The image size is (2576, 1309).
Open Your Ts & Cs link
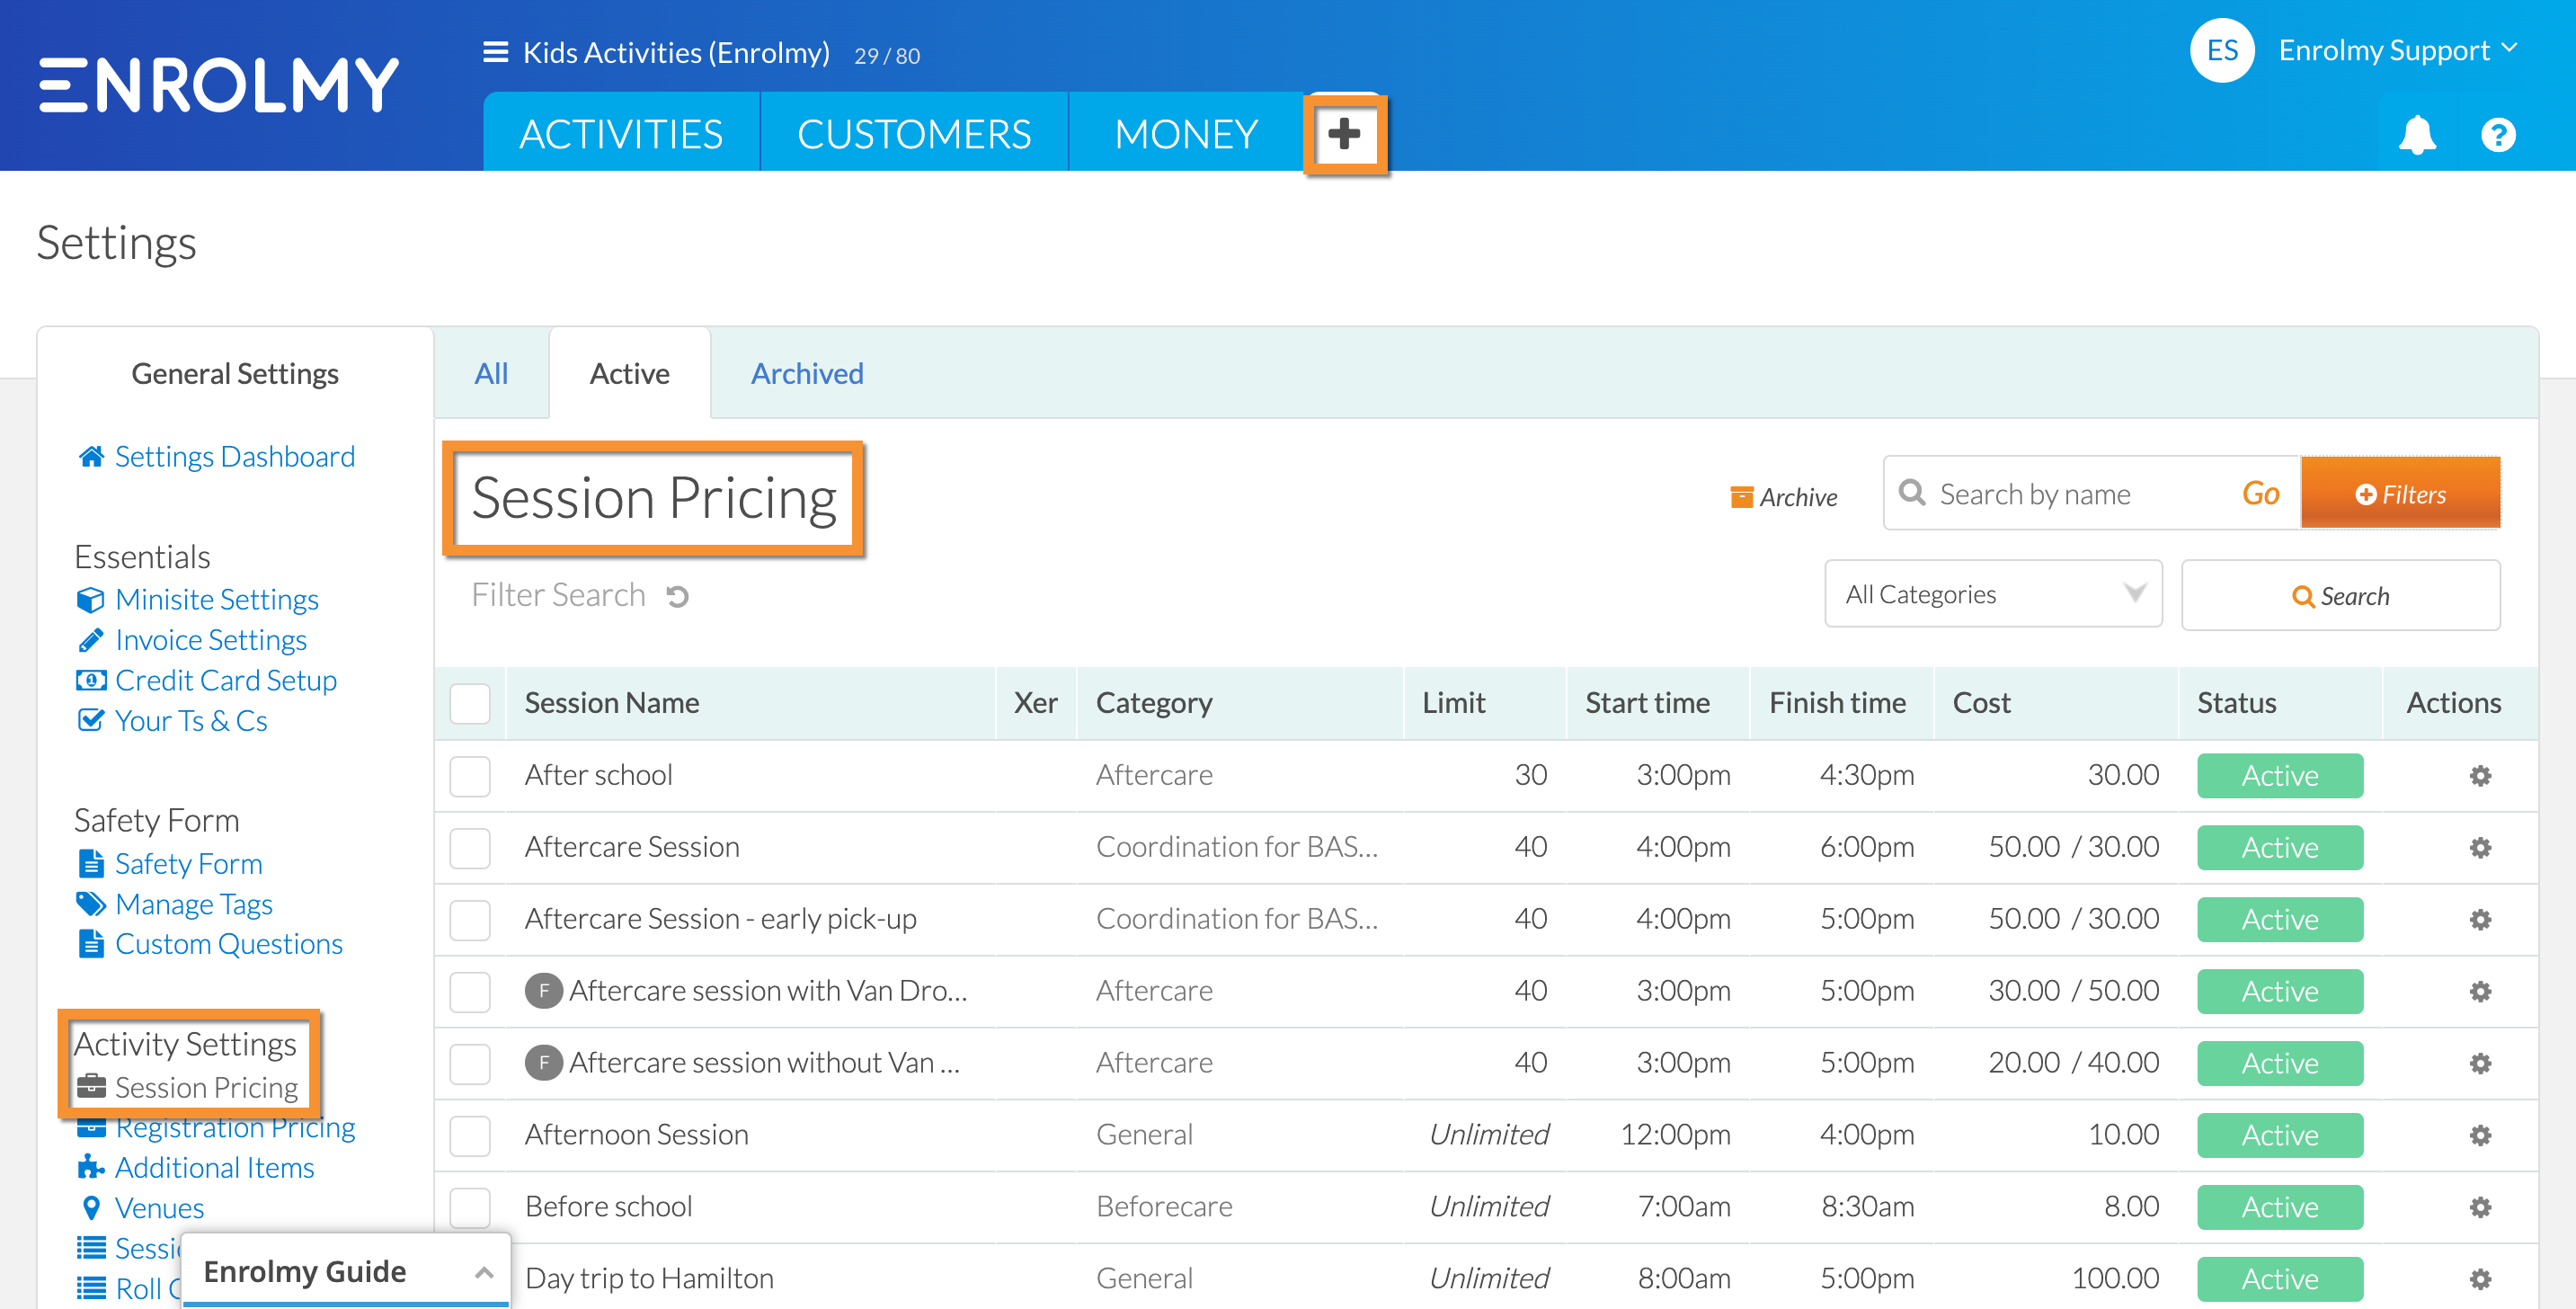[x=190, y=721]
